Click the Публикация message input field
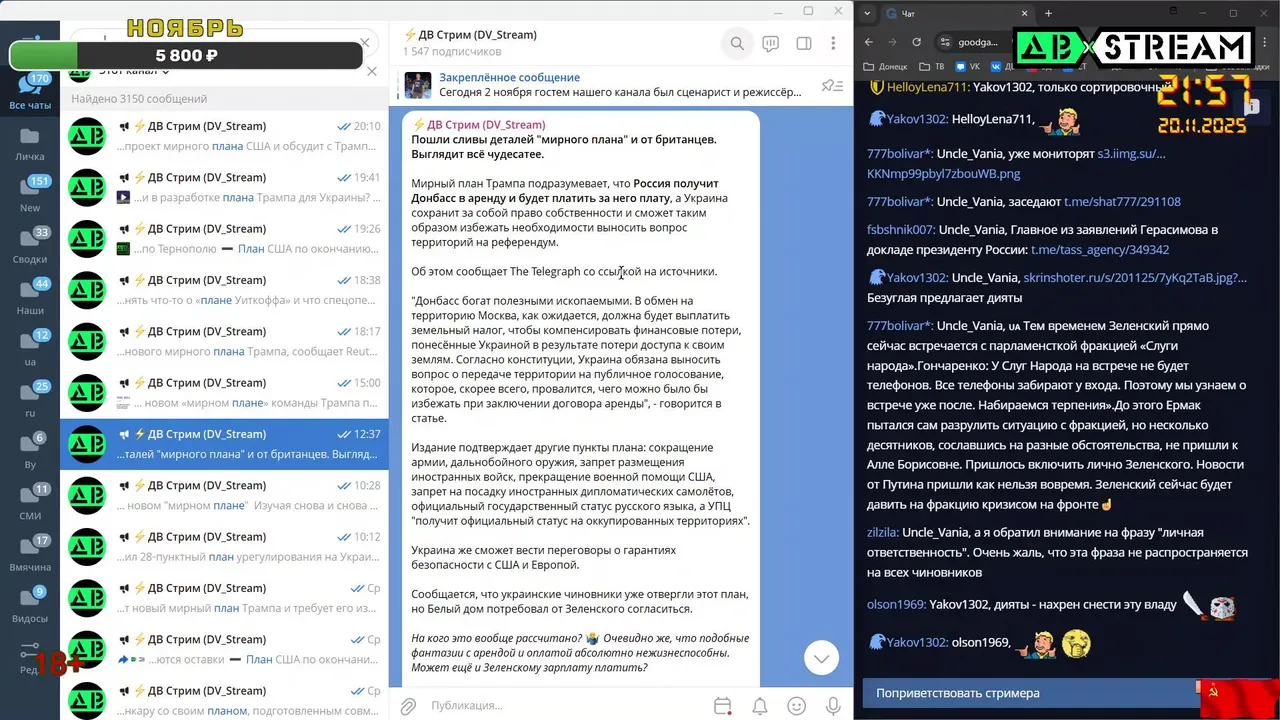 pos(566,706)
